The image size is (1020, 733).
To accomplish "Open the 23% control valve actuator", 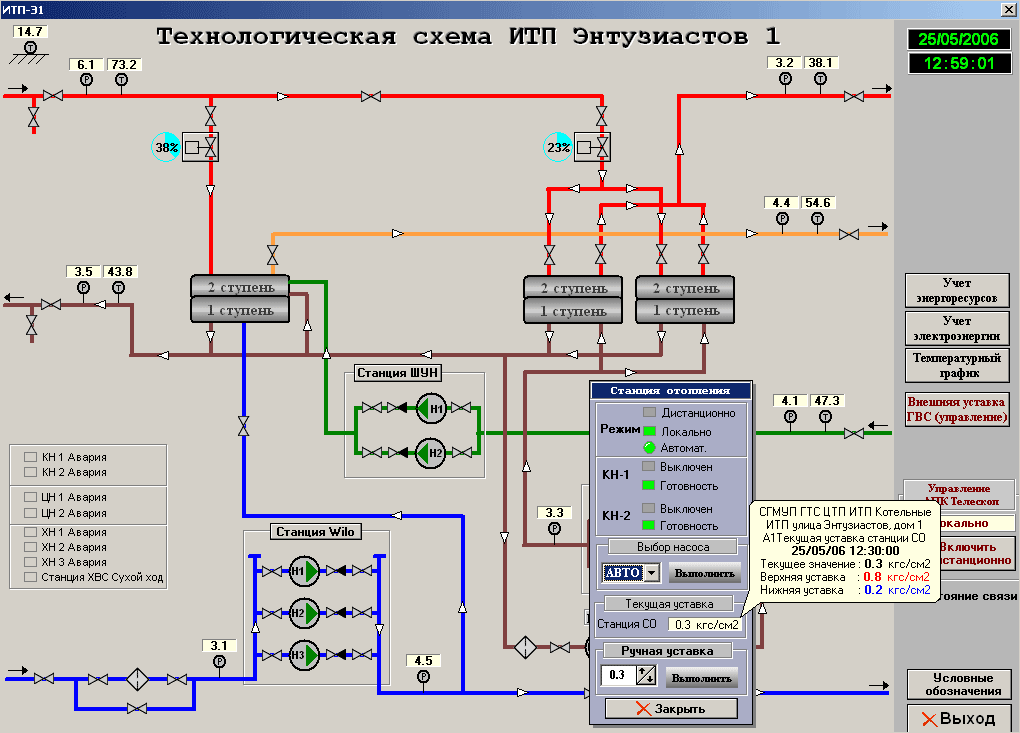I will tap(593, 147).
